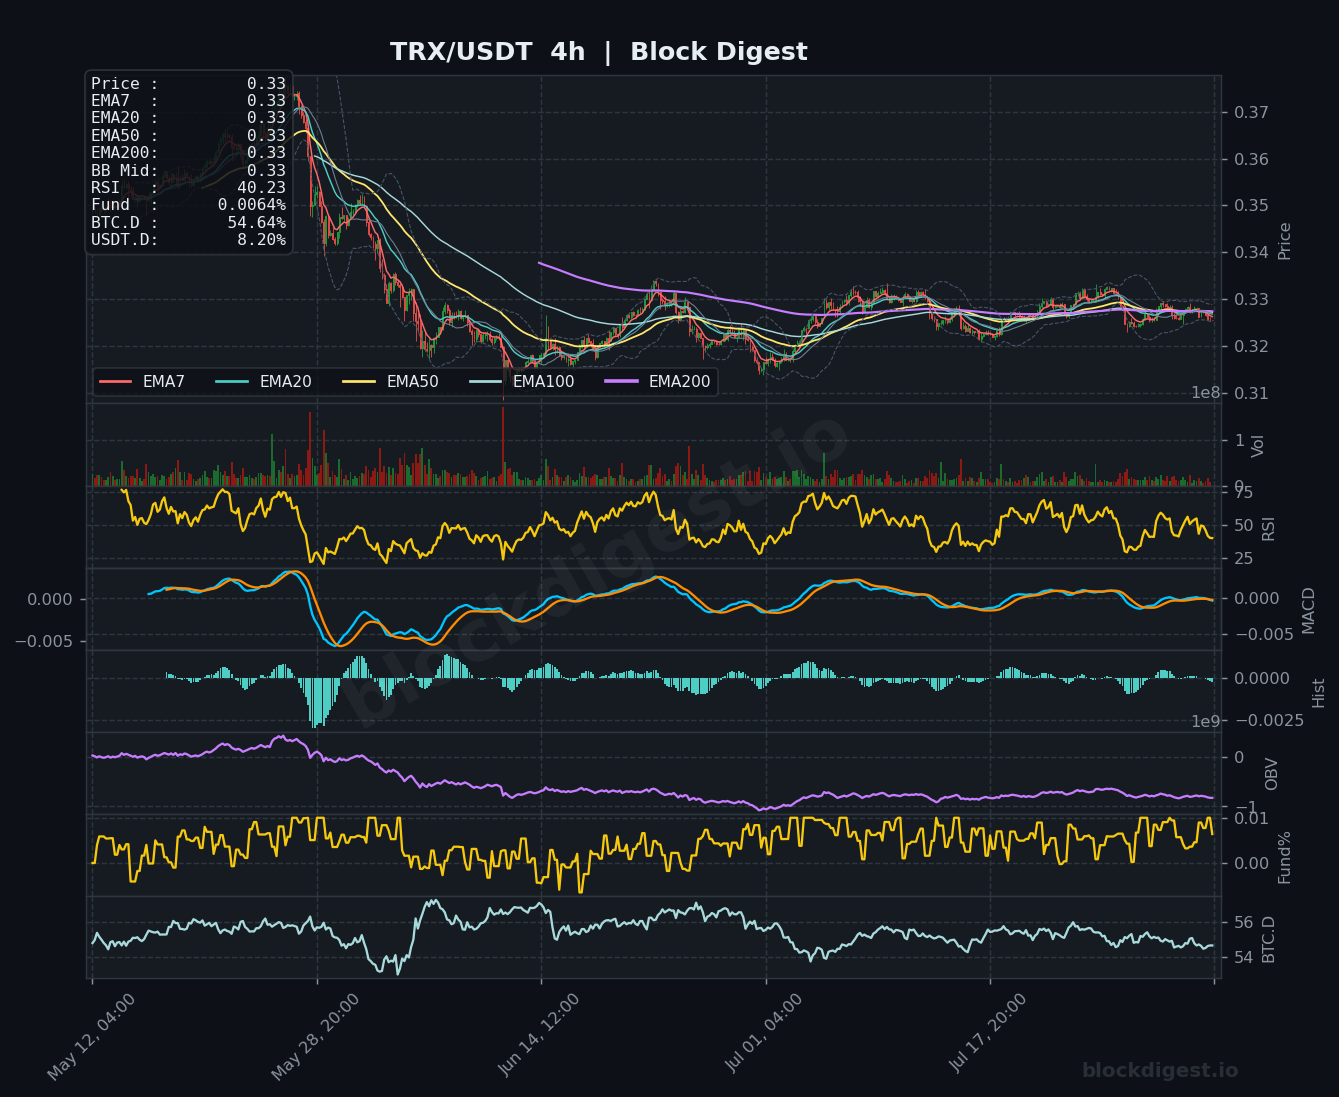Click the Fund% 0.01 axis tick
The height and width of the screenshot is (1097, 1339).
1250,819
